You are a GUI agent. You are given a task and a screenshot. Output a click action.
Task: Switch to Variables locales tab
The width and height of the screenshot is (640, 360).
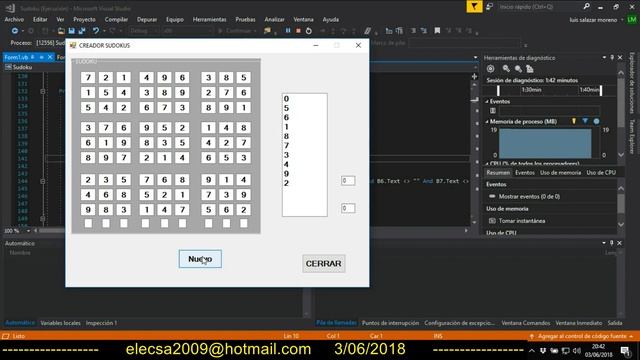tap(60, 323)
